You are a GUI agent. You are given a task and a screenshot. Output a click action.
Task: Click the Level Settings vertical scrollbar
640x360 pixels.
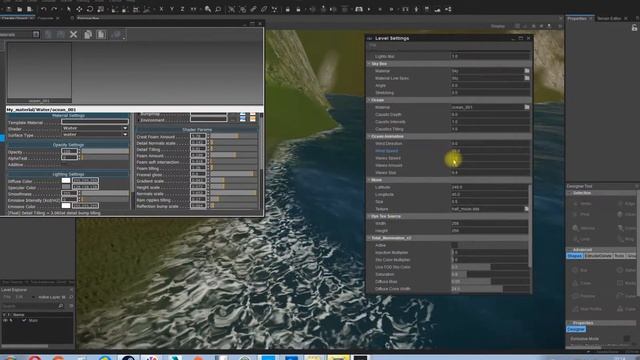[530, 226]
